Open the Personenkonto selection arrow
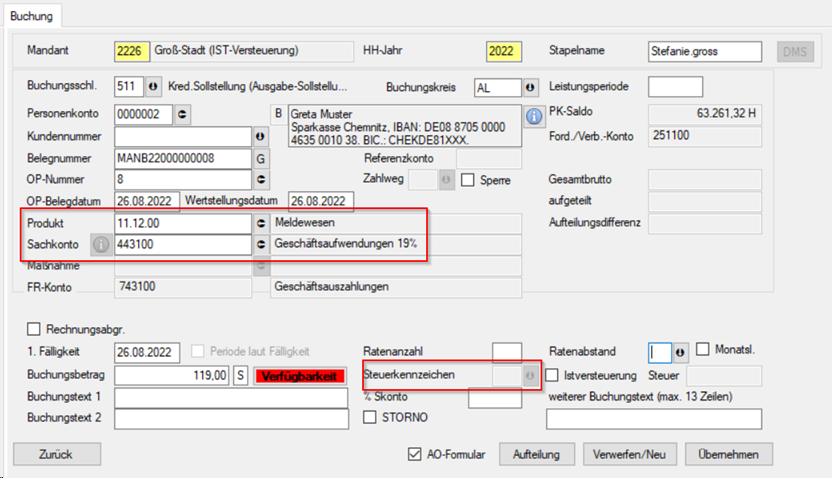832x478 pixels. (x=182, y=114)
